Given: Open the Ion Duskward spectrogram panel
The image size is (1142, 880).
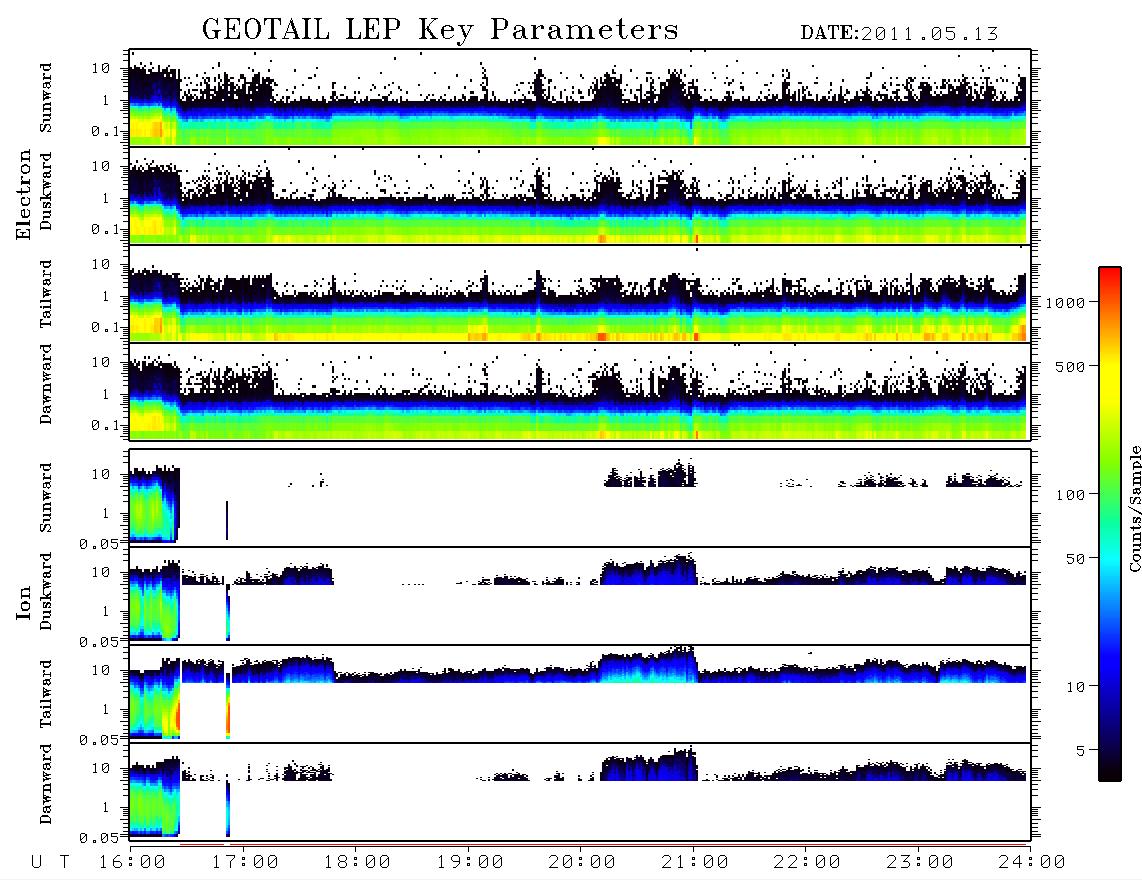Looking at the screenshot, I should [x=580, y=596].
